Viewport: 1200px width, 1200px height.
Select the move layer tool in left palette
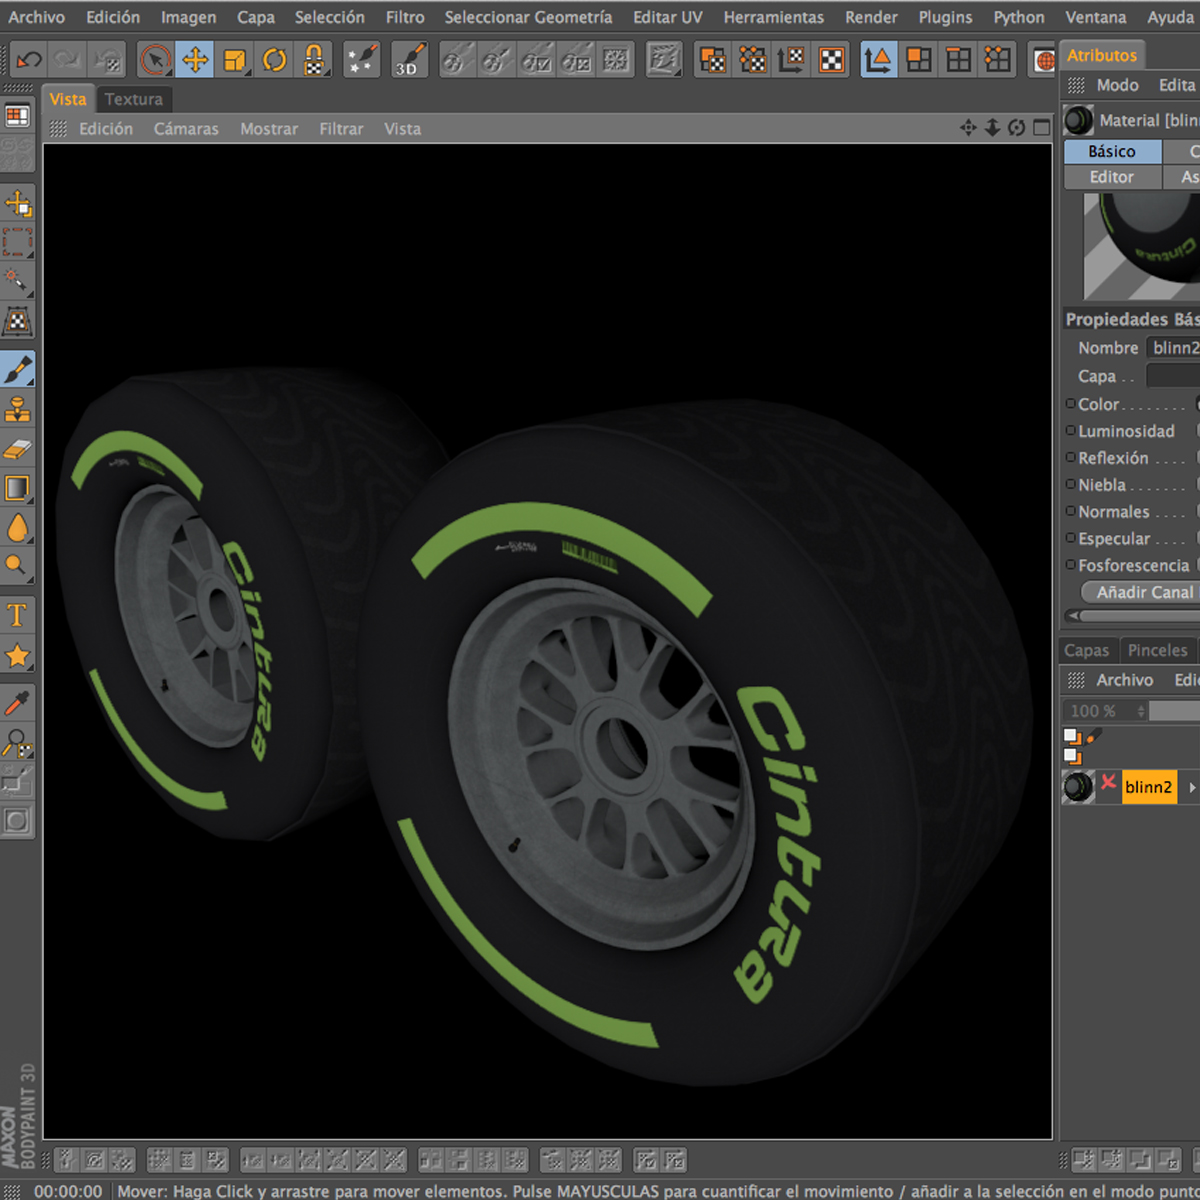click(x=18, y=203)
